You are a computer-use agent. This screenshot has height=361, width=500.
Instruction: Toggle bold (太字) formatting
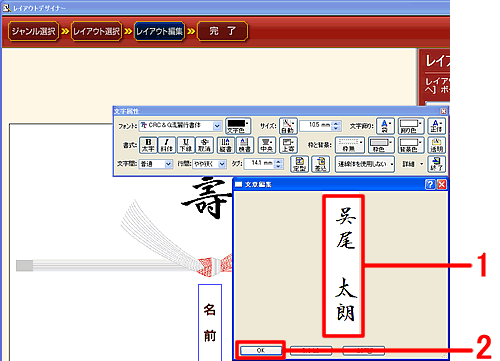click(x=148, y=145)
